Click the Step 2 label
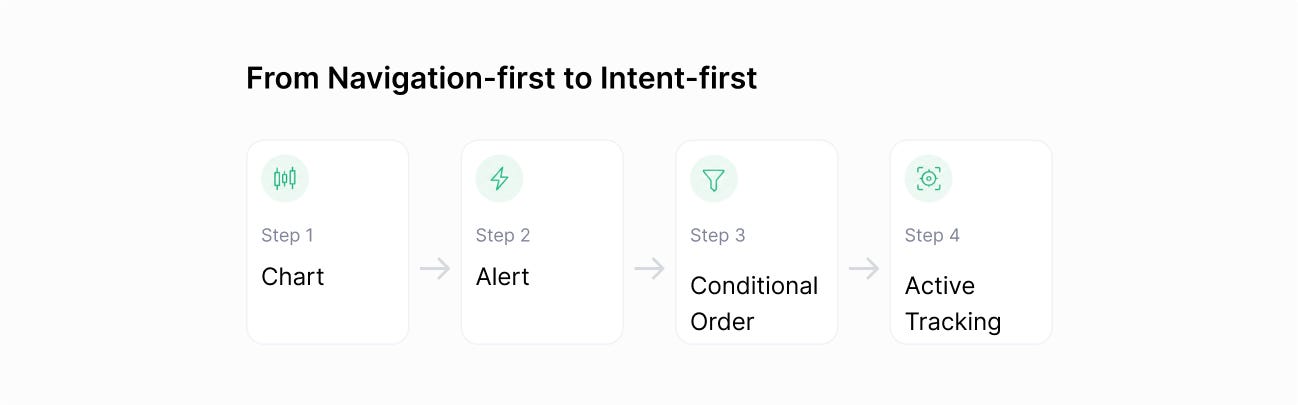 [x=503, y=236]
